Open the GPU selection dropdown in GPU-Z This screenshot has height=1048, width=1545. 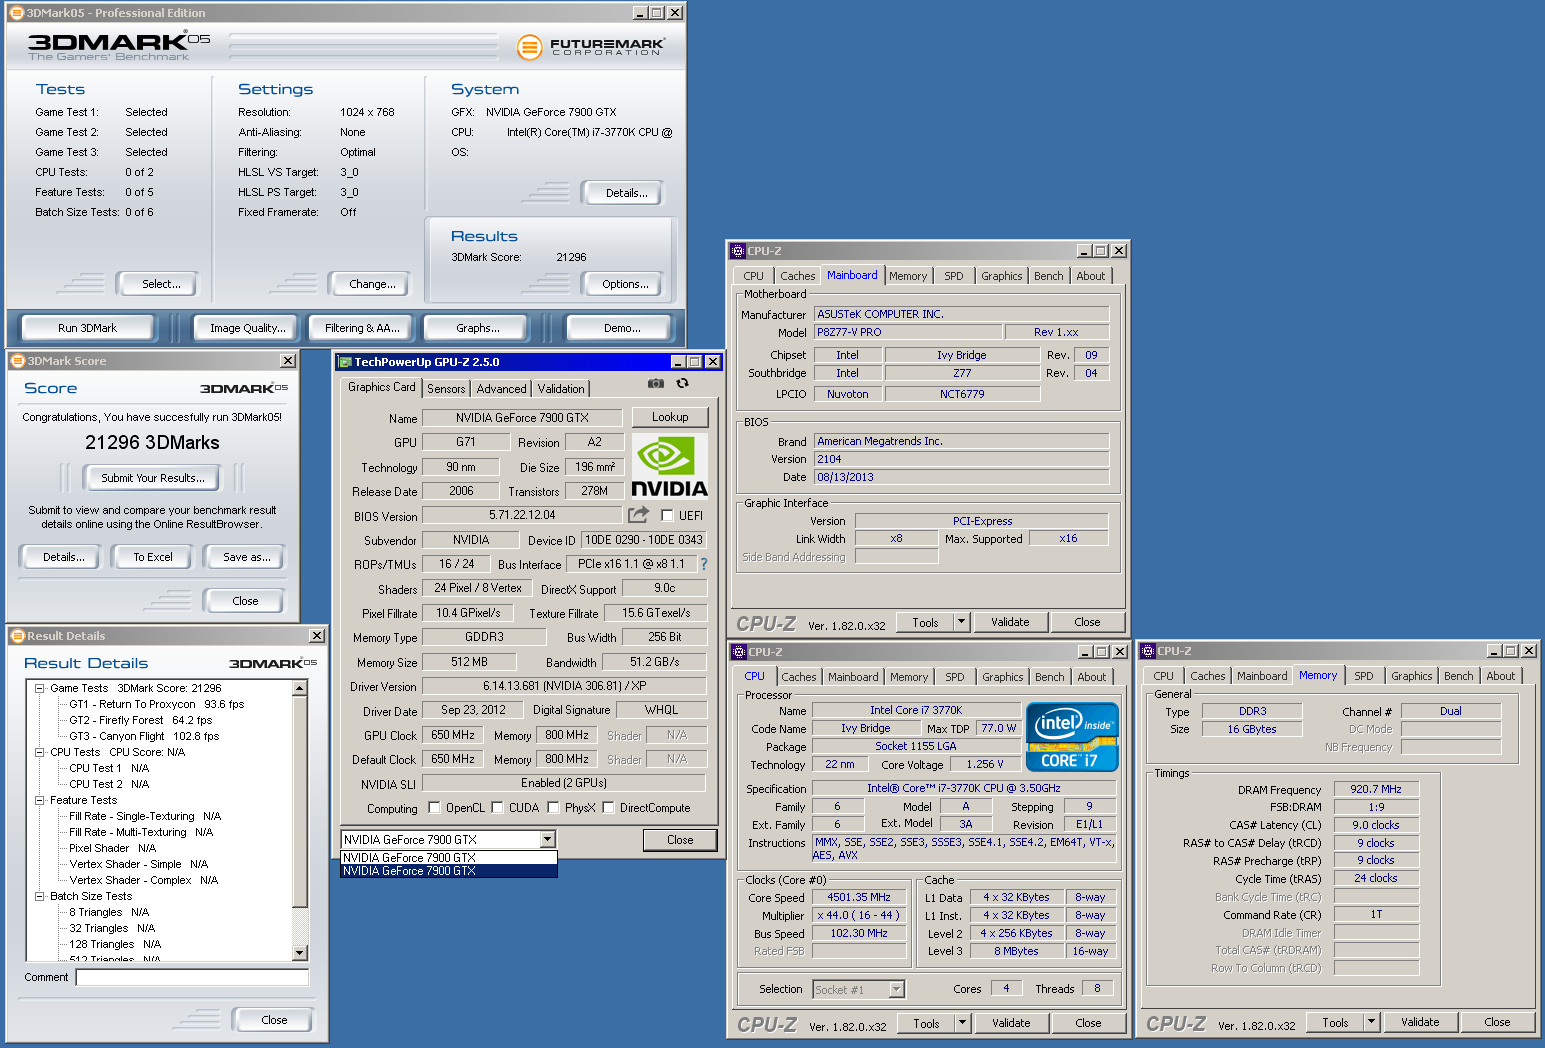tap(547, 840)
